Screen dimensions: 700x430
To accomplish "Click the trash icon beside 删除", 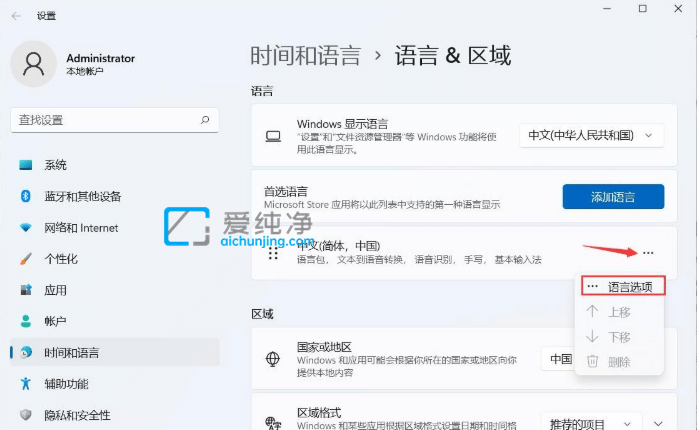I will pos(592,361).
